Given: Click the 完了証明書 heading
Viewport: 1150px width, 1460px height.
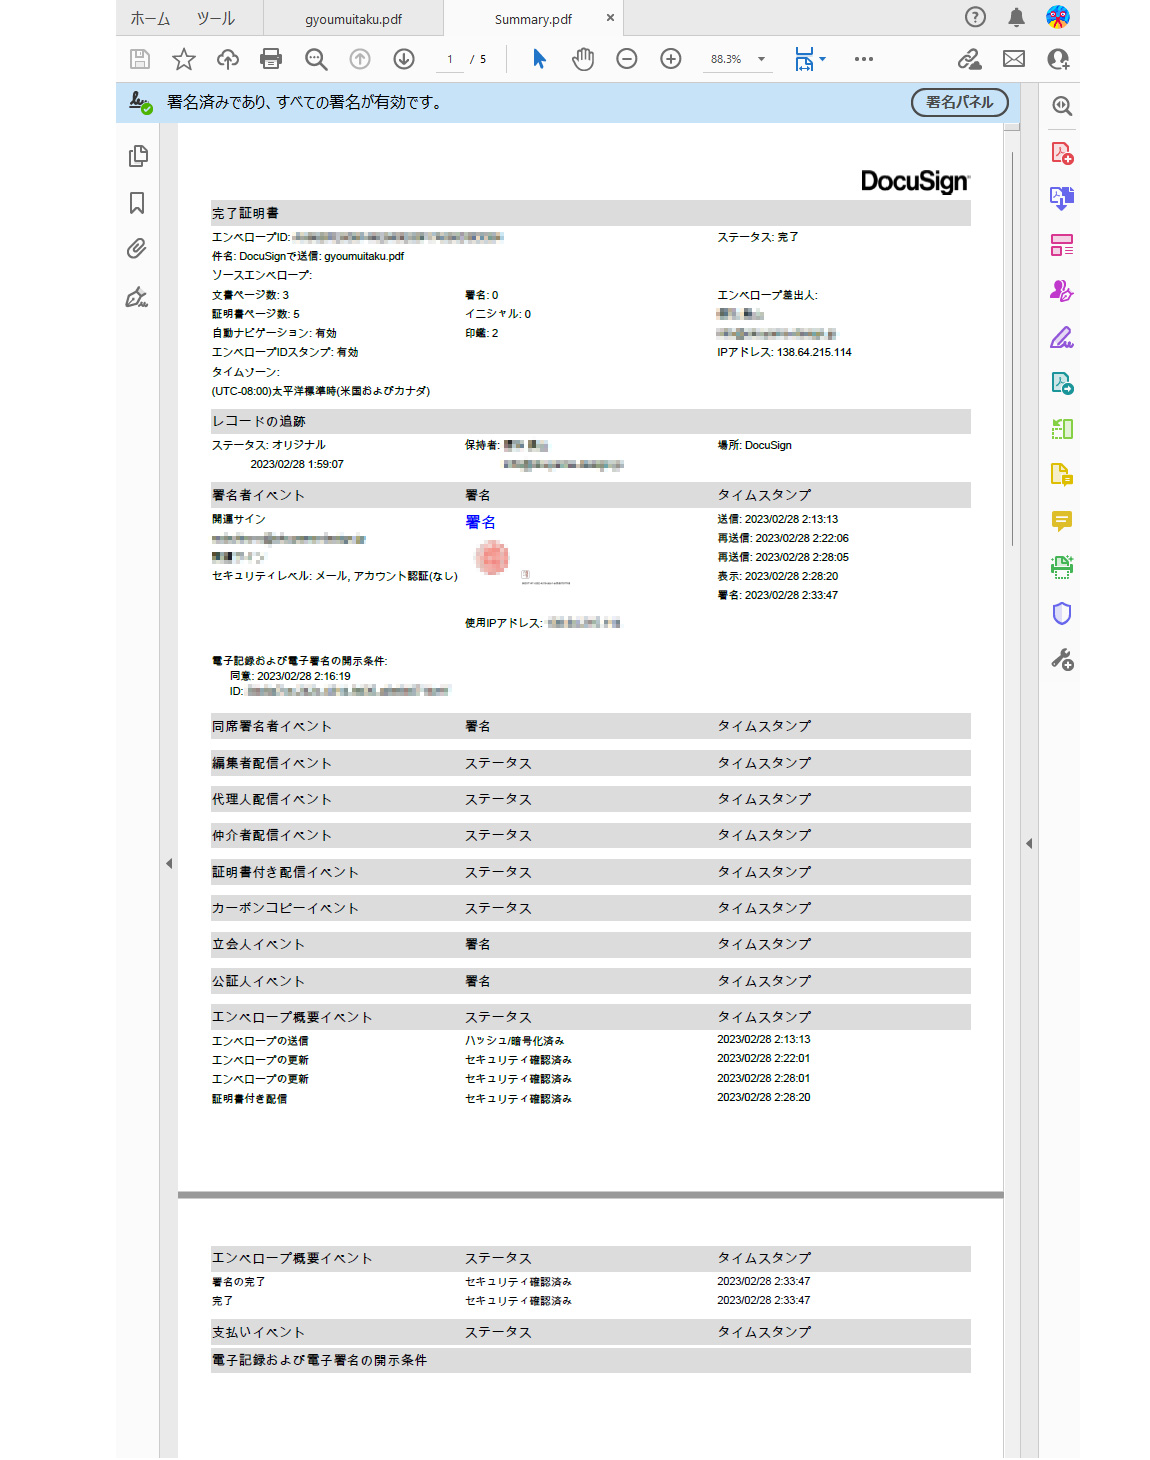Looking at the screenshot, I should (245, 213).
